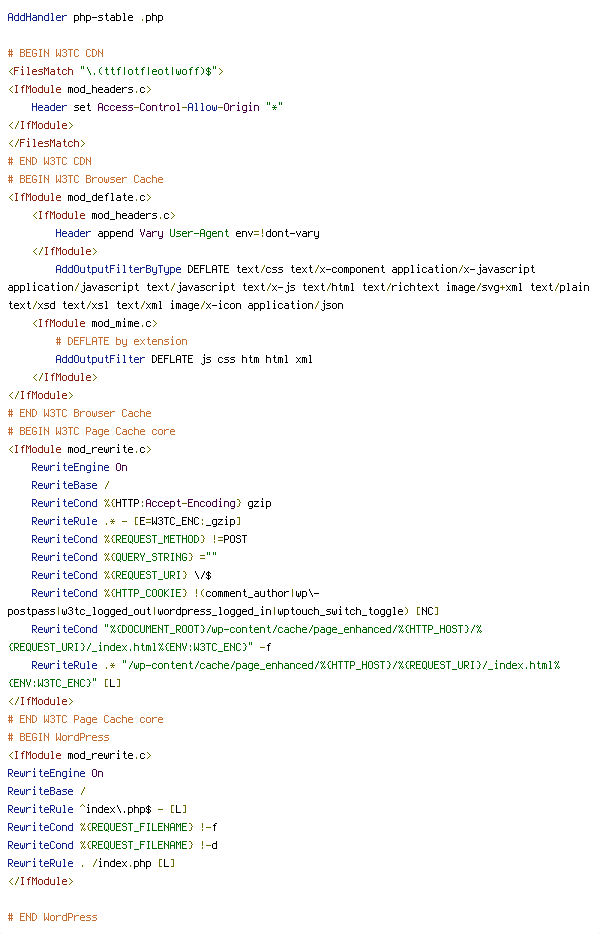Click the line '{REQUEST_URI}/_index.html%{ENV:W3TC_ENC}" -f'
Screen dimensions: 600x934
[139, 647]
